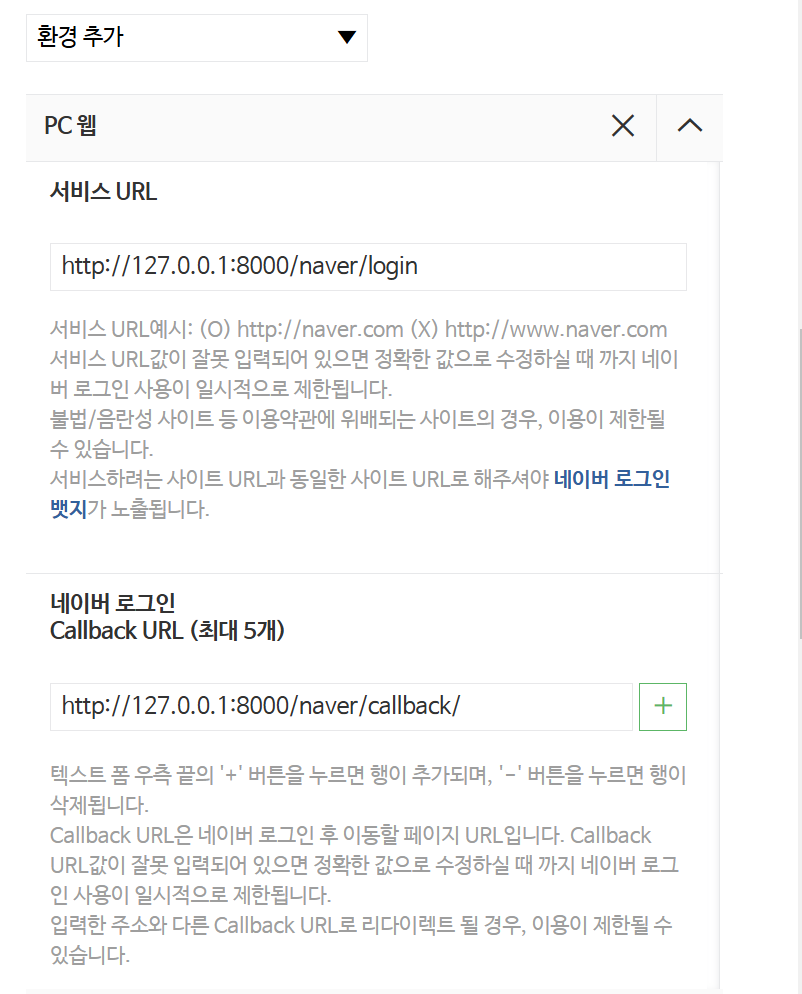Focus the Callback URL input field

[341, 707]
